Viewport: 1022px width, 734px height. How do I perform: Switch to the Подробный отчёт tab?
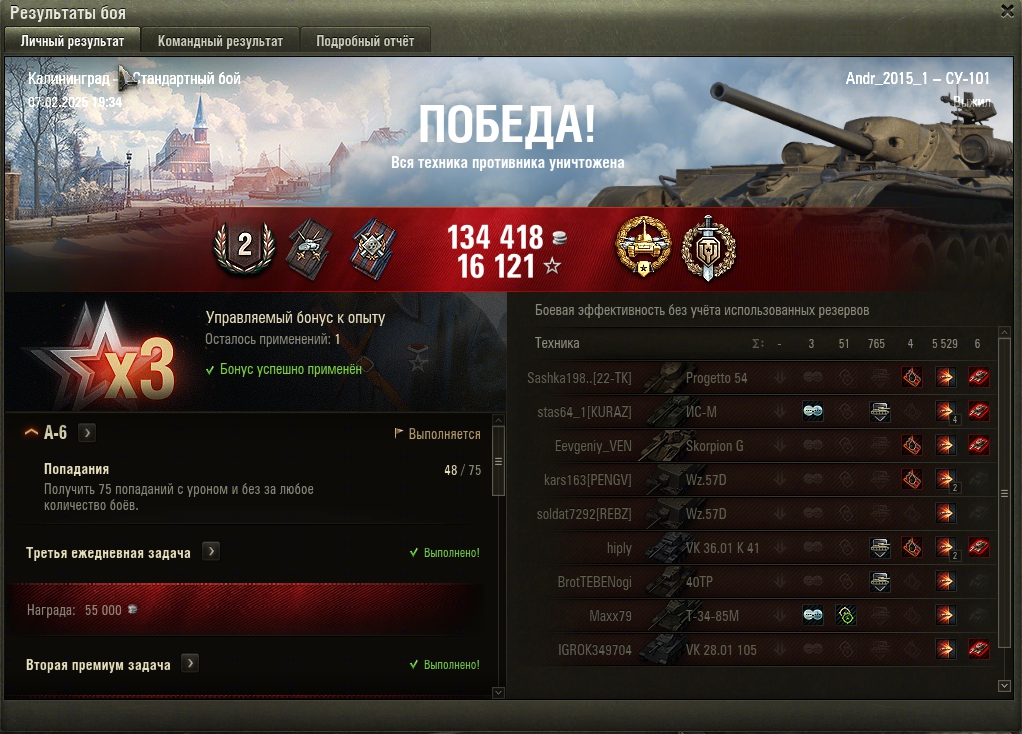click(365, 40)
